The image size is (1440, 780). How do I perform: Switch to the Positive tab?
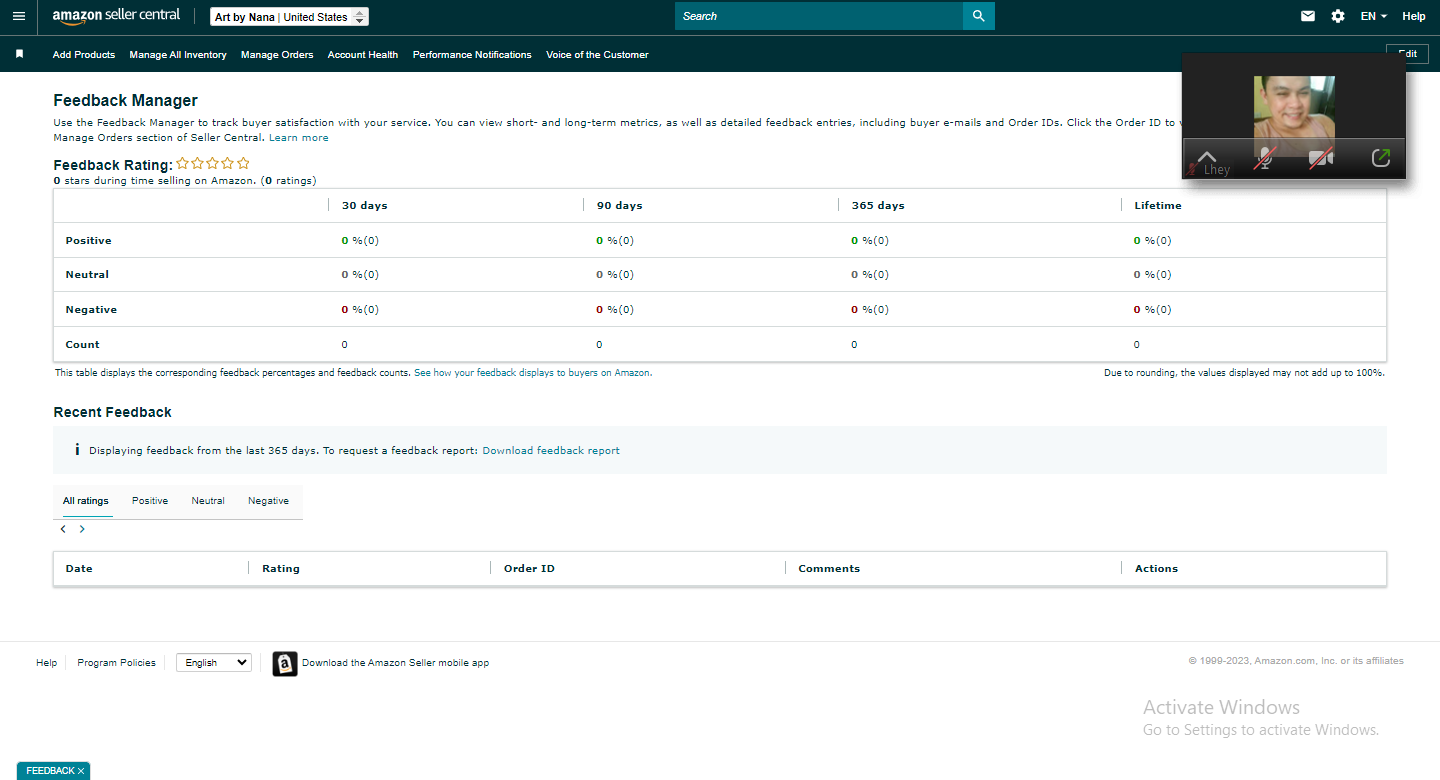150,501
